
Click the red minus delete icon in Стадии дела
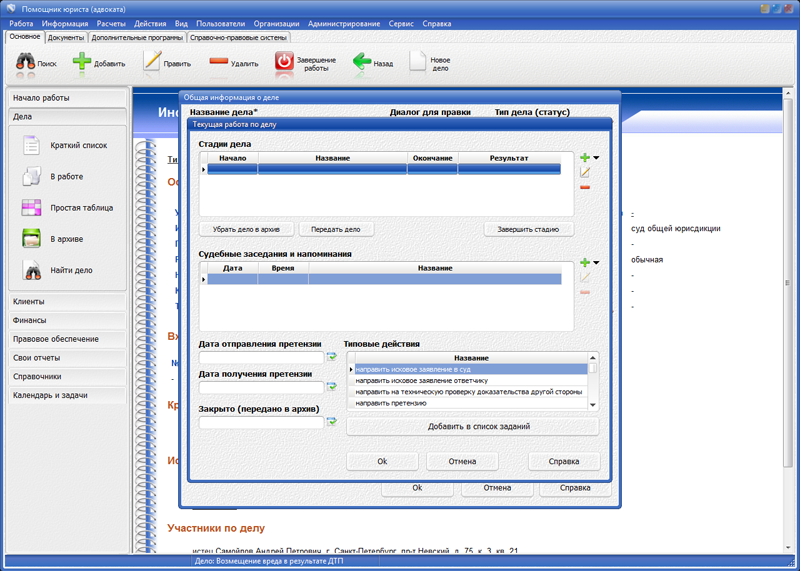[585, 187]
